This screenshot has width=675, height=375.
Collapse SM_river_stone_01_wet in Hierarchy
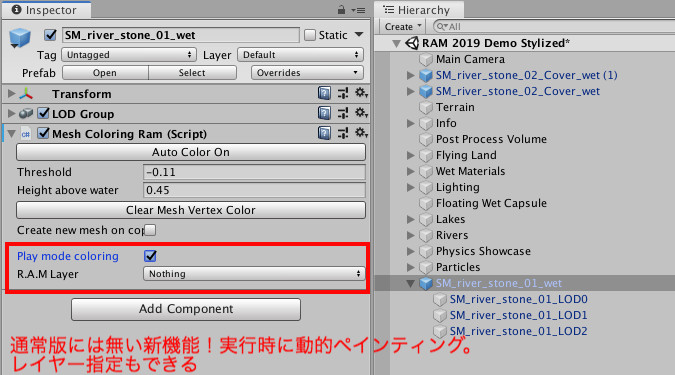(411, 284)
